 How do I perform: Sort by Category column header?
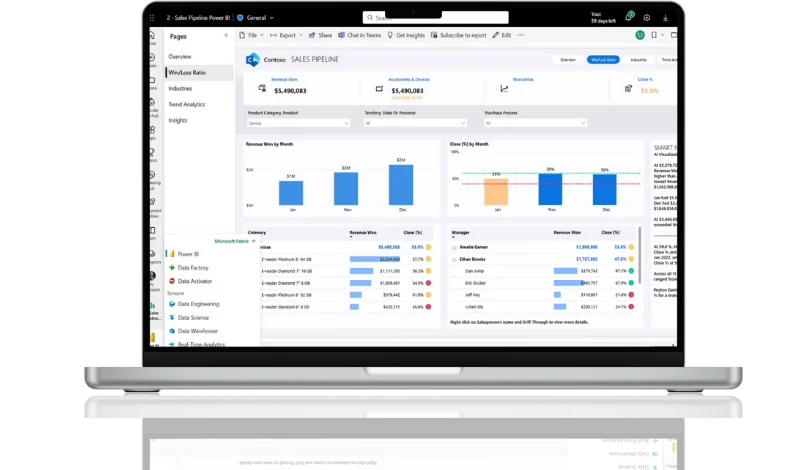(257, 233)
